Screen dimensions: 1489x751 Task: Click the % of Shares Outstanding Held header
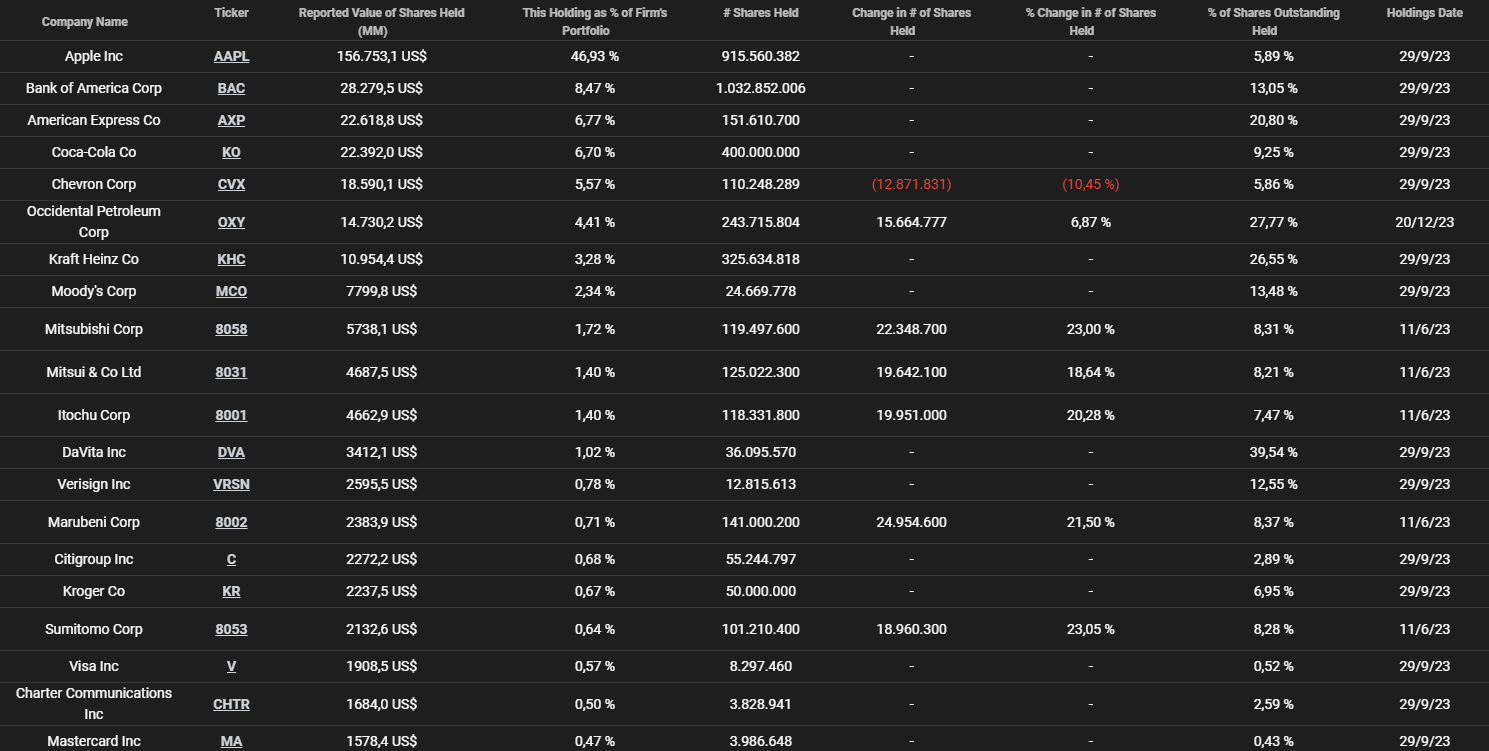coord(1273,21)
